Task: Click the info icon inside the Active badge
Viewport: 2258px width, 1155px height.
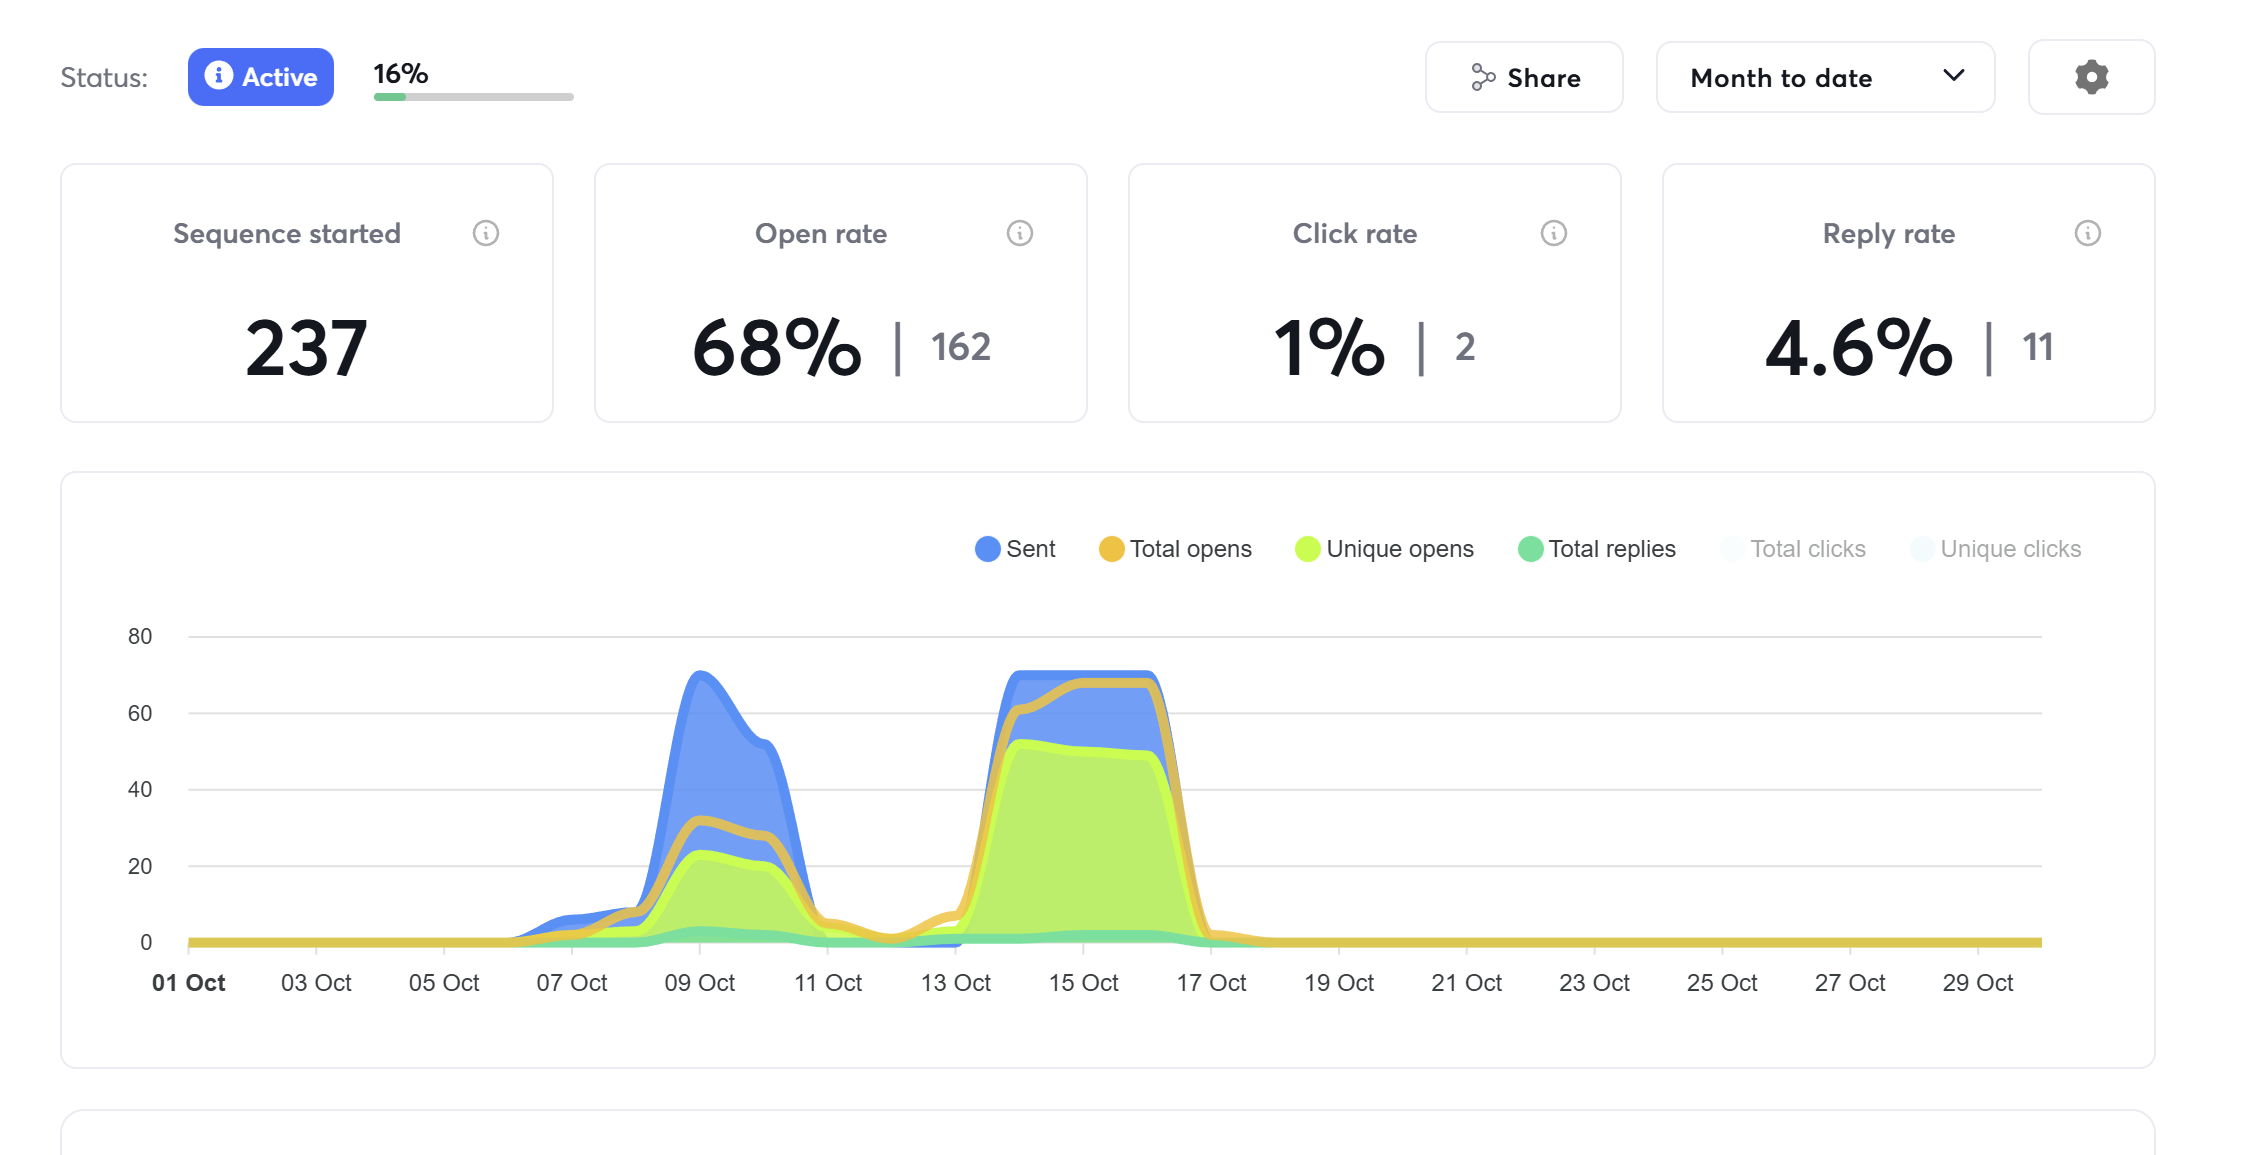Action: pyautogui.click(x=218, y=76)
